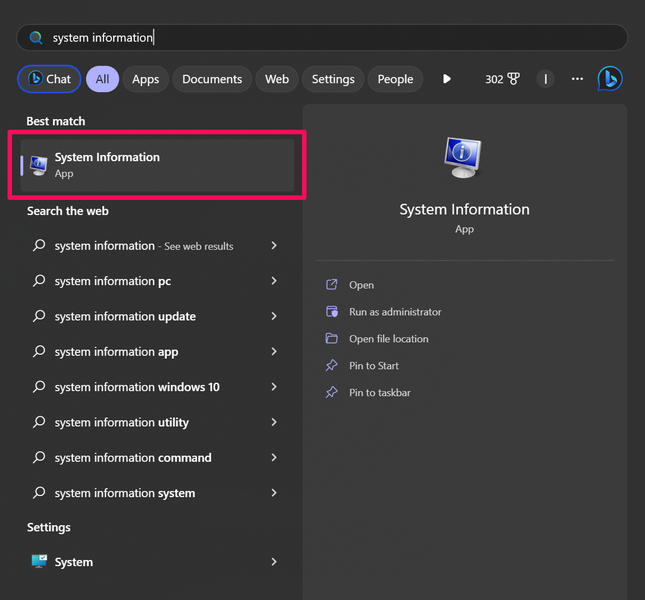This screenshot has height=600, width=645.
Task: Open the System Information best match result
Action: [x=157, y=164]
